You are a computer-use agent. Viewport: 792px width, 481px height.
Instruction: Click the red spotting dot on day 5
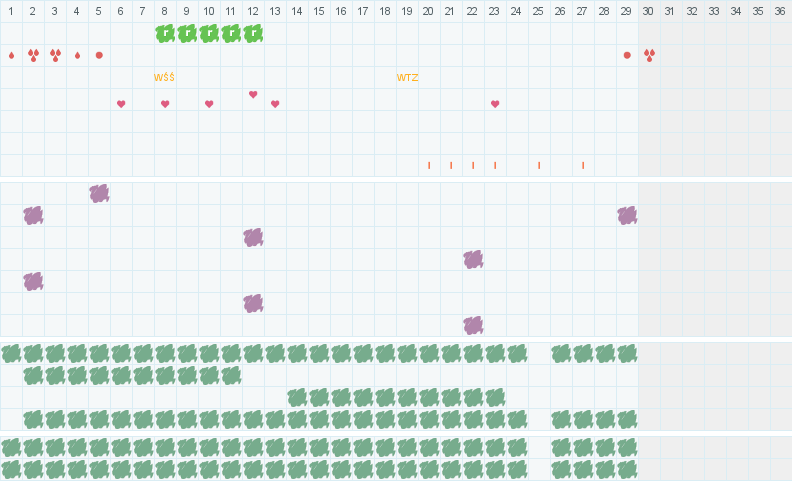(x=99, y=55)
